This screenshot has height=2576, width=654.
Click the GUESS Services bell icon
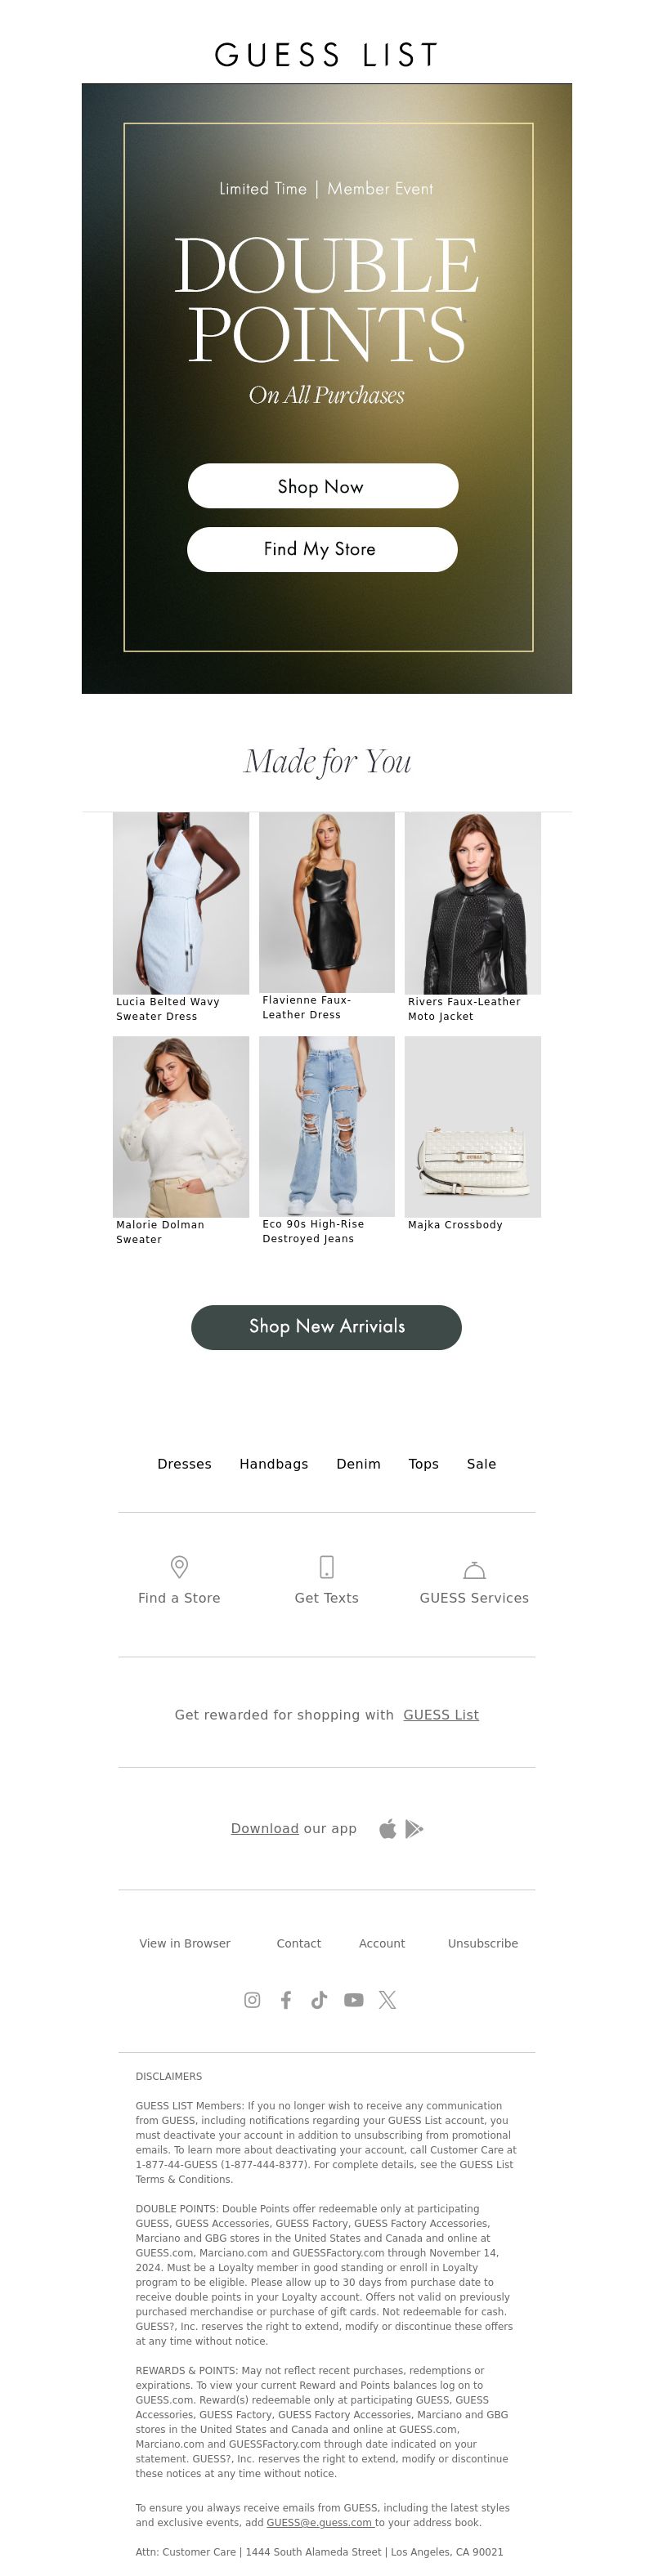click(x=474, y=1569)
